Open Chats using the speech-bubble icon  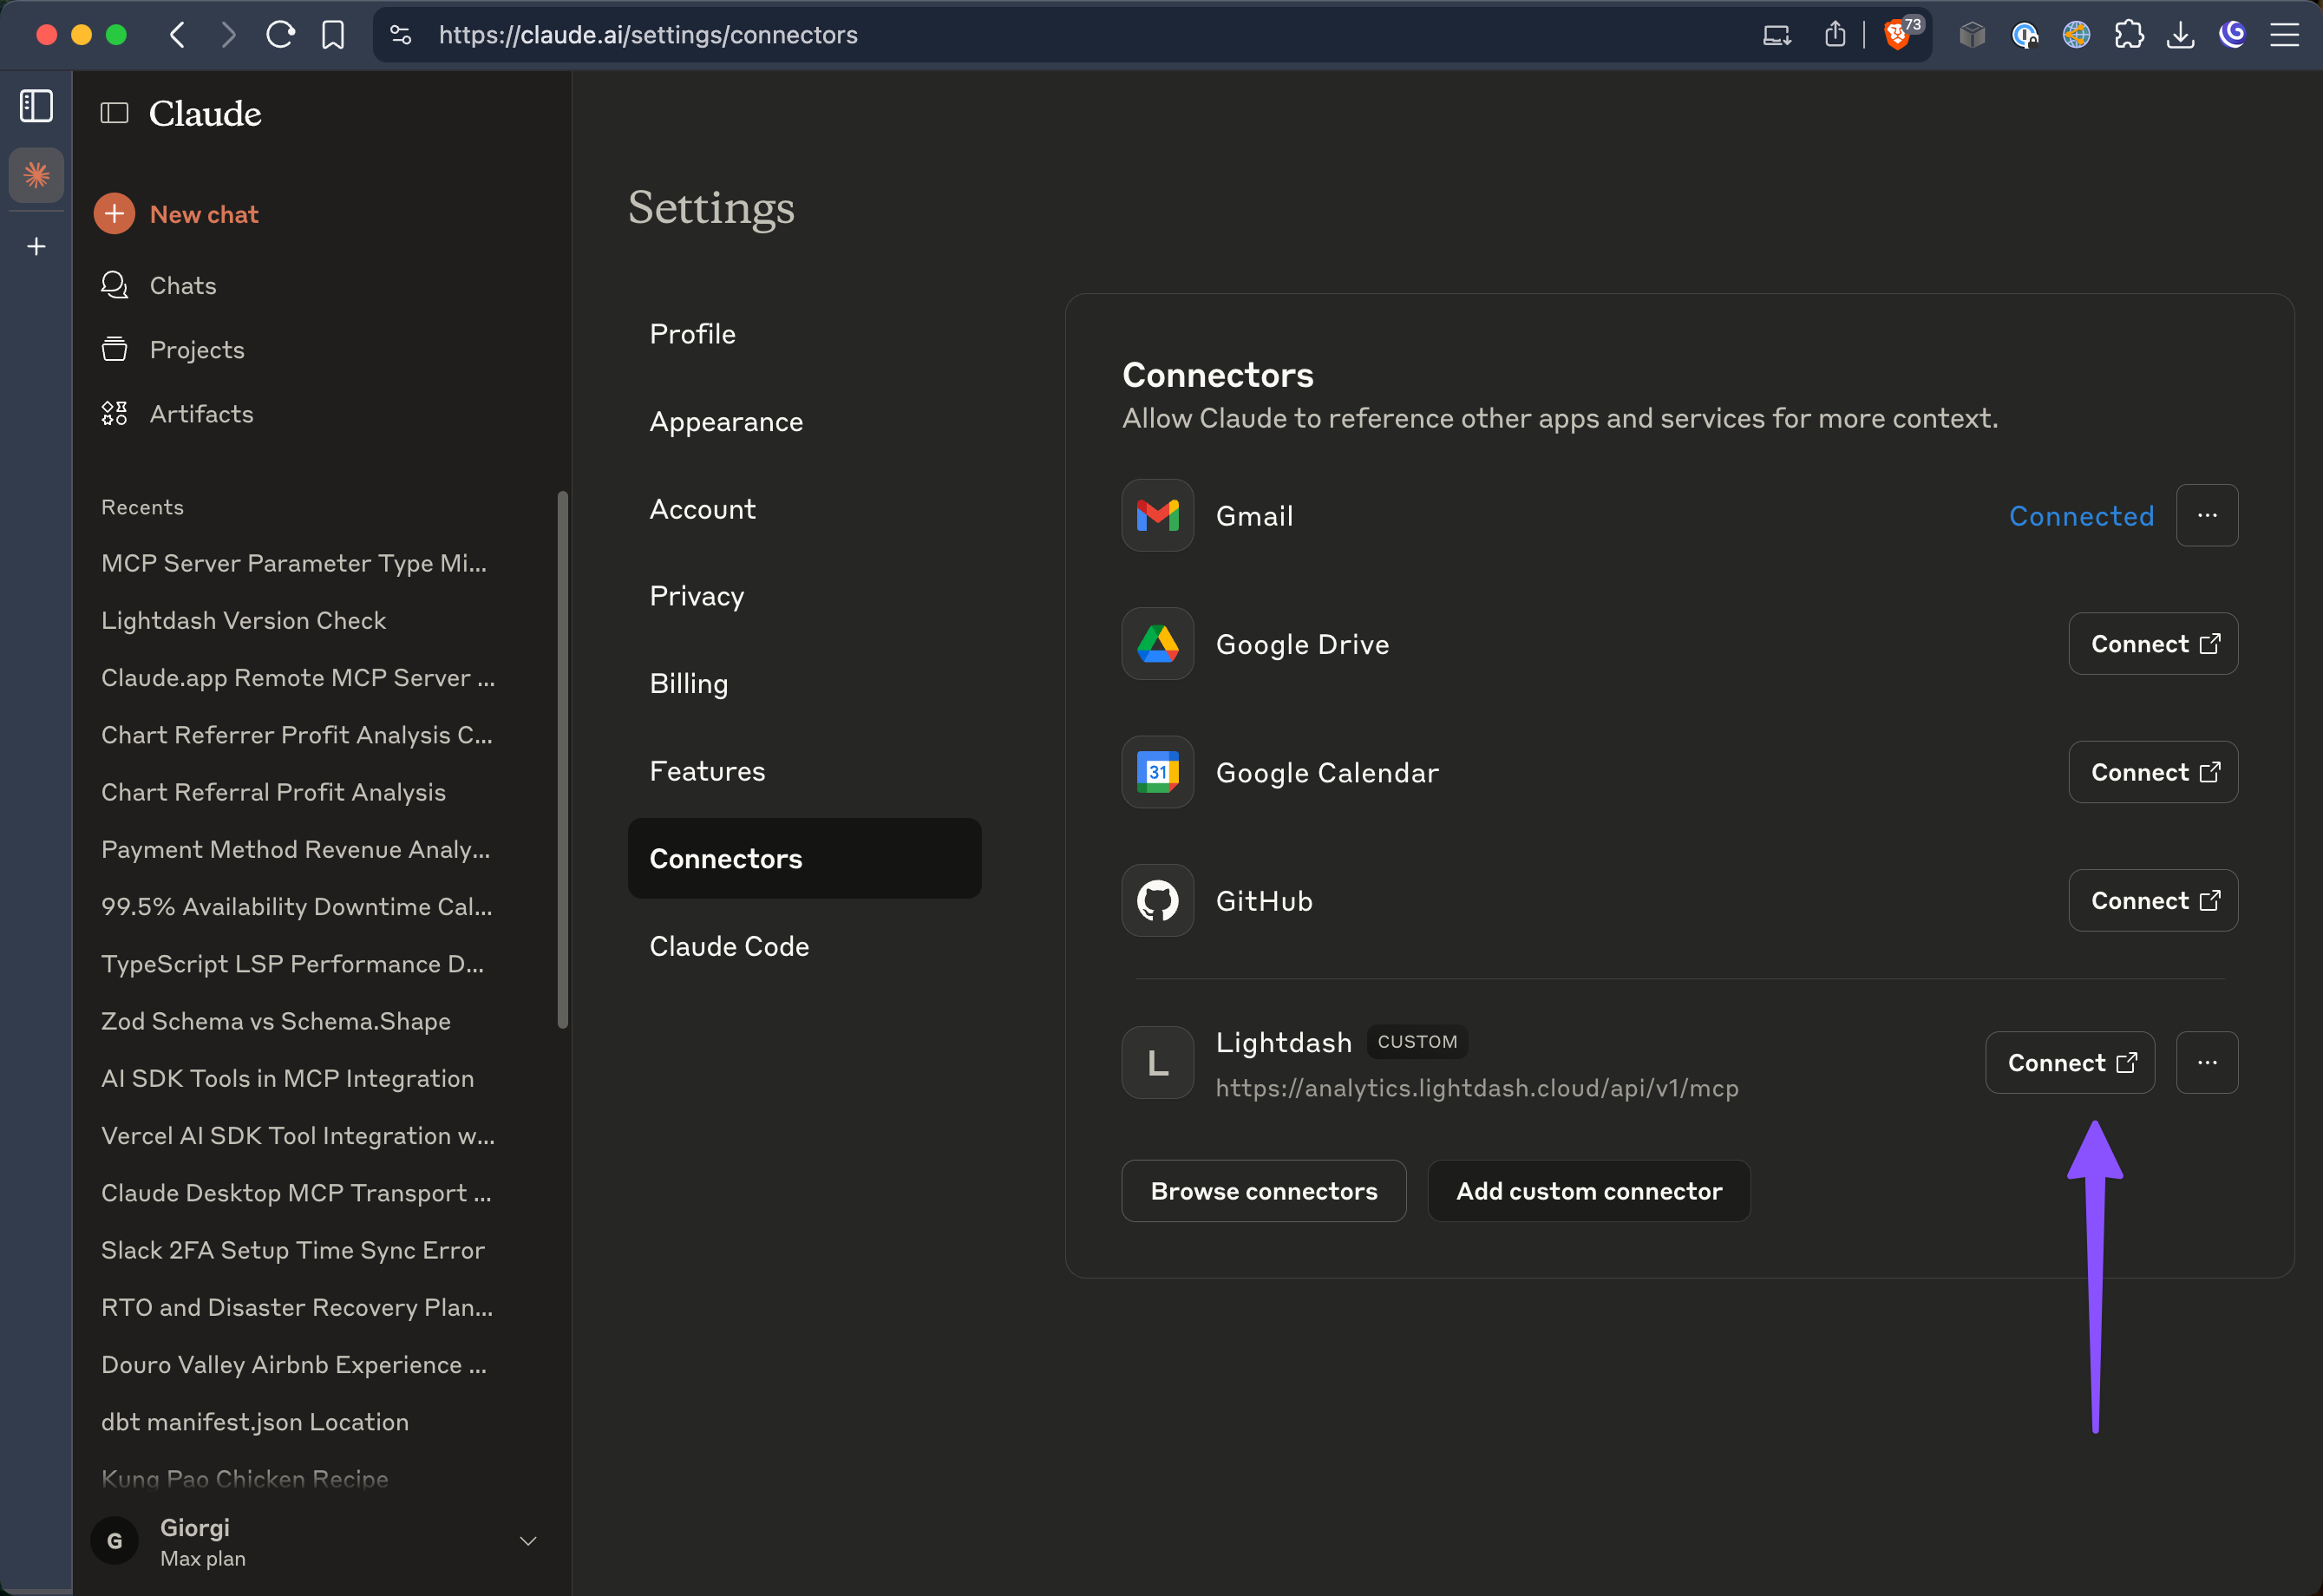coord(114,285)
